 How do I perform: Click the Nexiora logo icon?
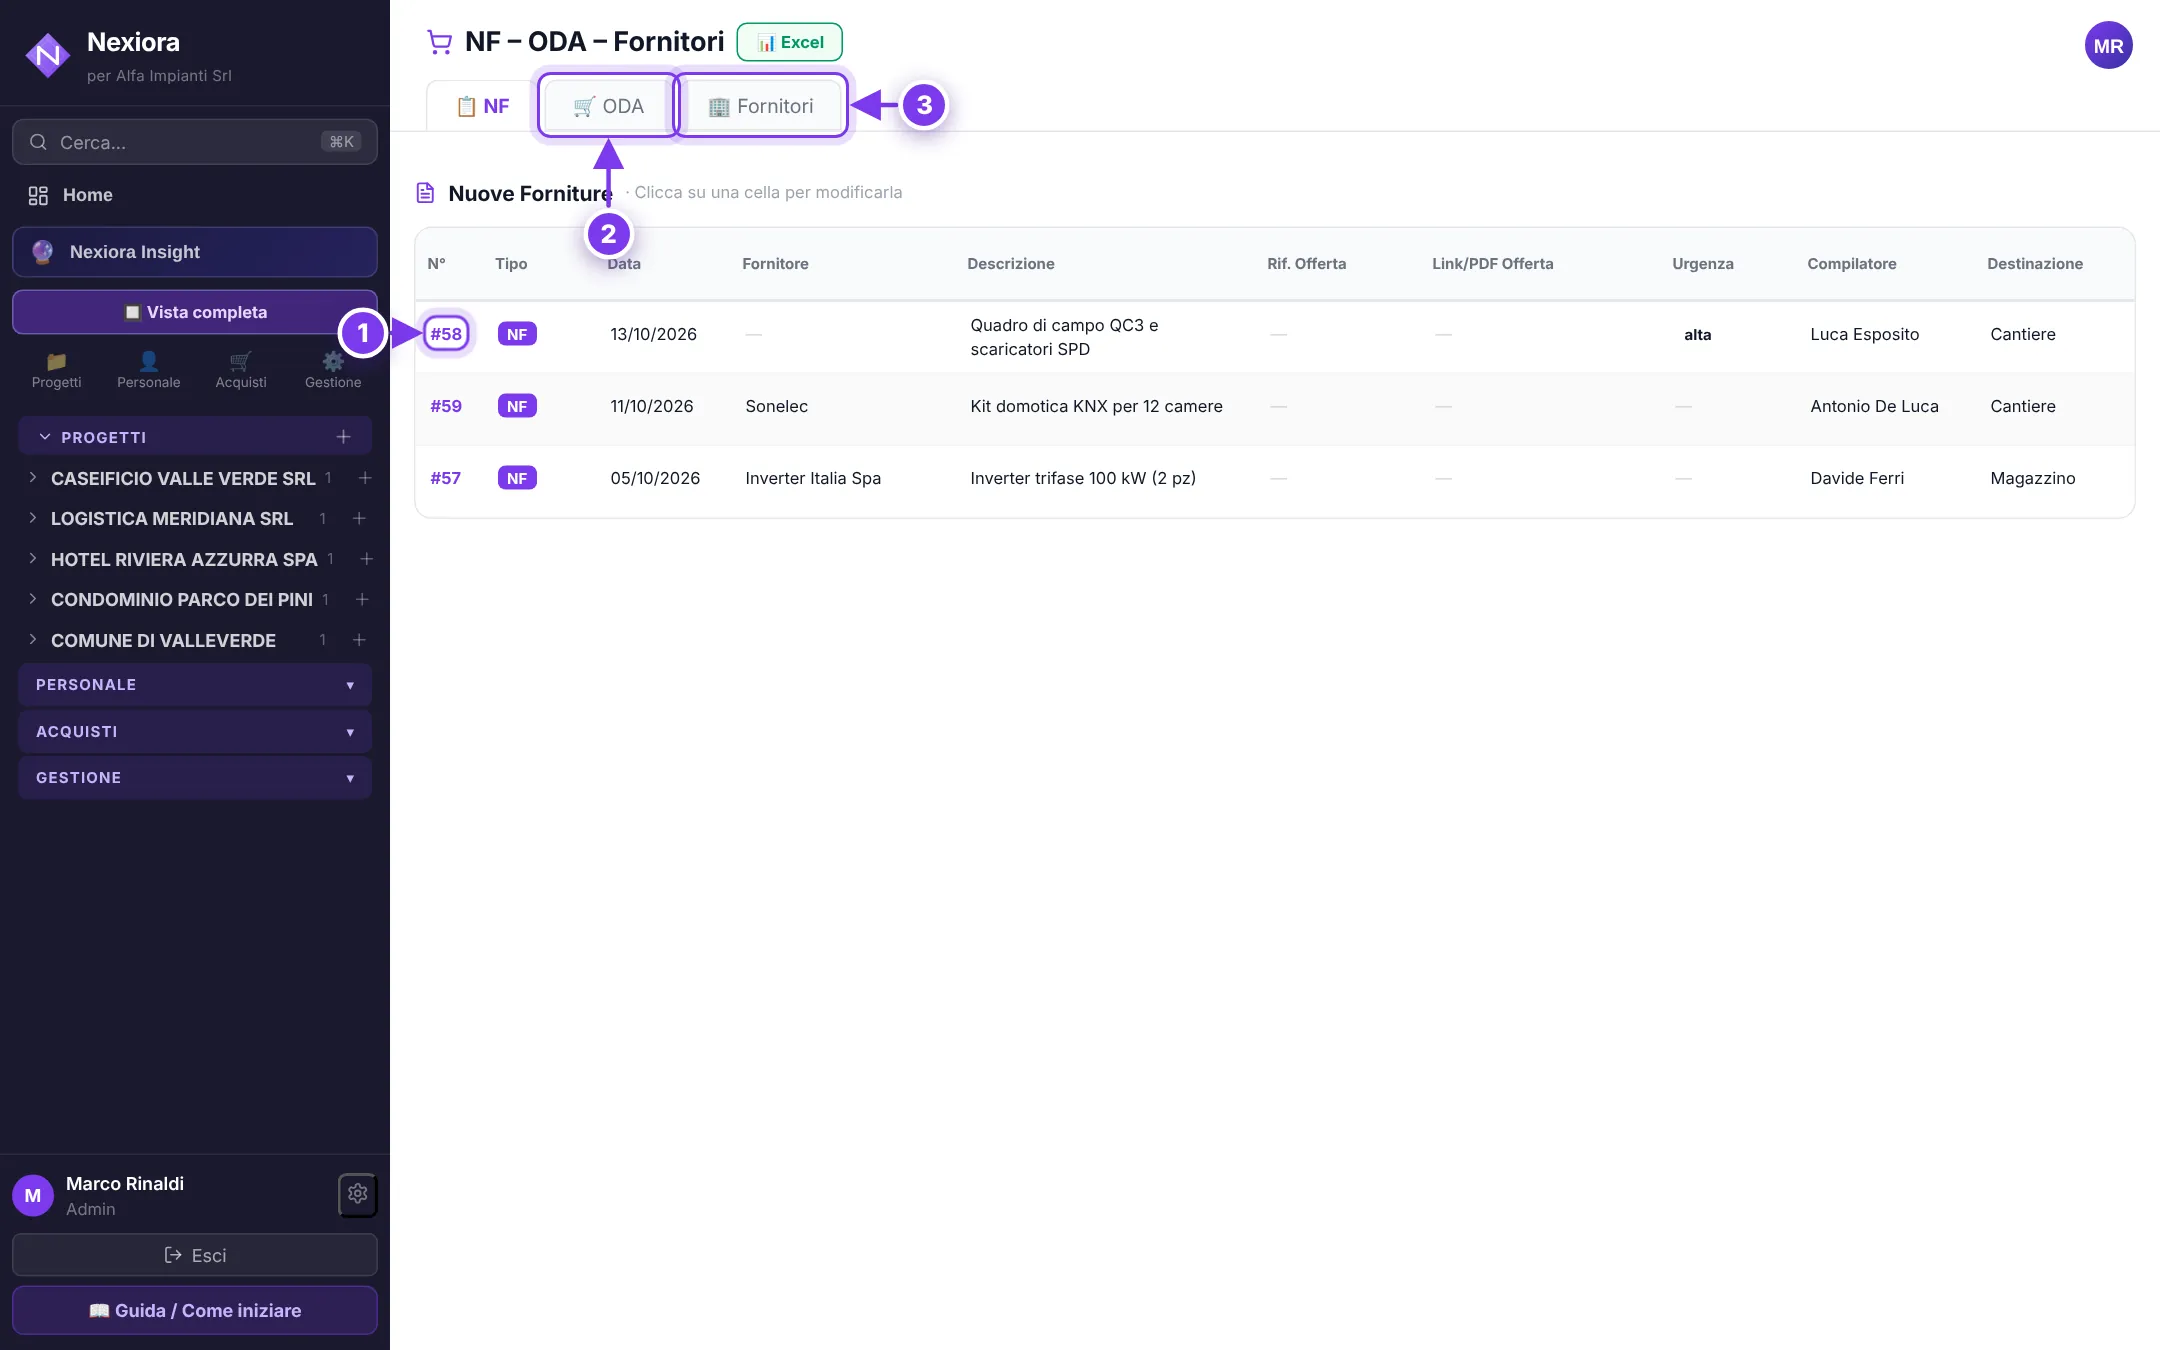click(x=47, y=56)
